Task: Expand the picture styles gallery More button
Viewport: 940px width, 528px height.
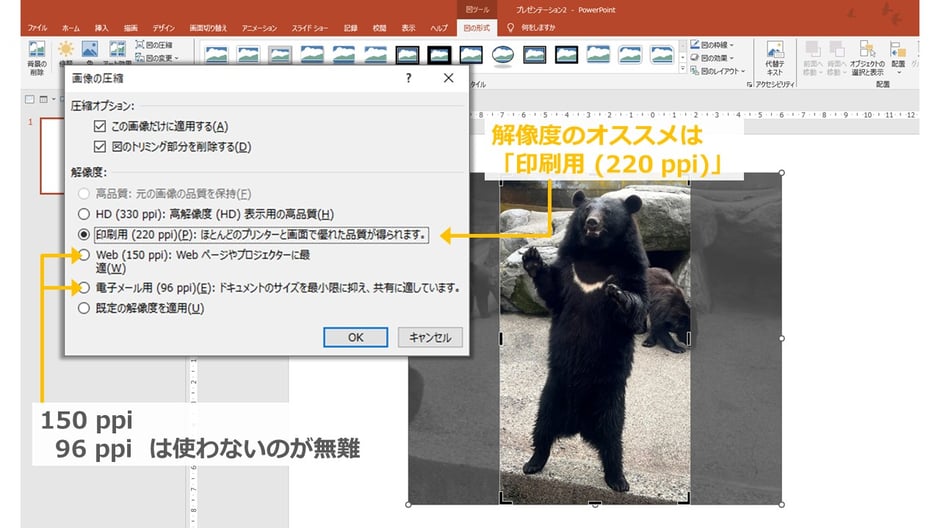Action: coord(682,69)
